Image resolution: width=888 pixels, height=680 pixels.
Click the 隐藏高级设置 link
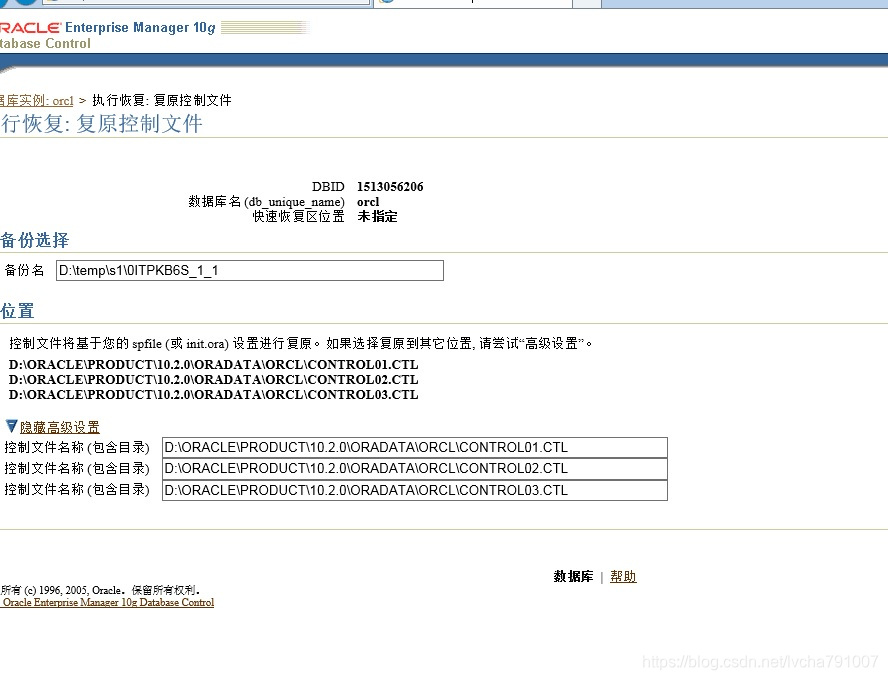(59, 427)
